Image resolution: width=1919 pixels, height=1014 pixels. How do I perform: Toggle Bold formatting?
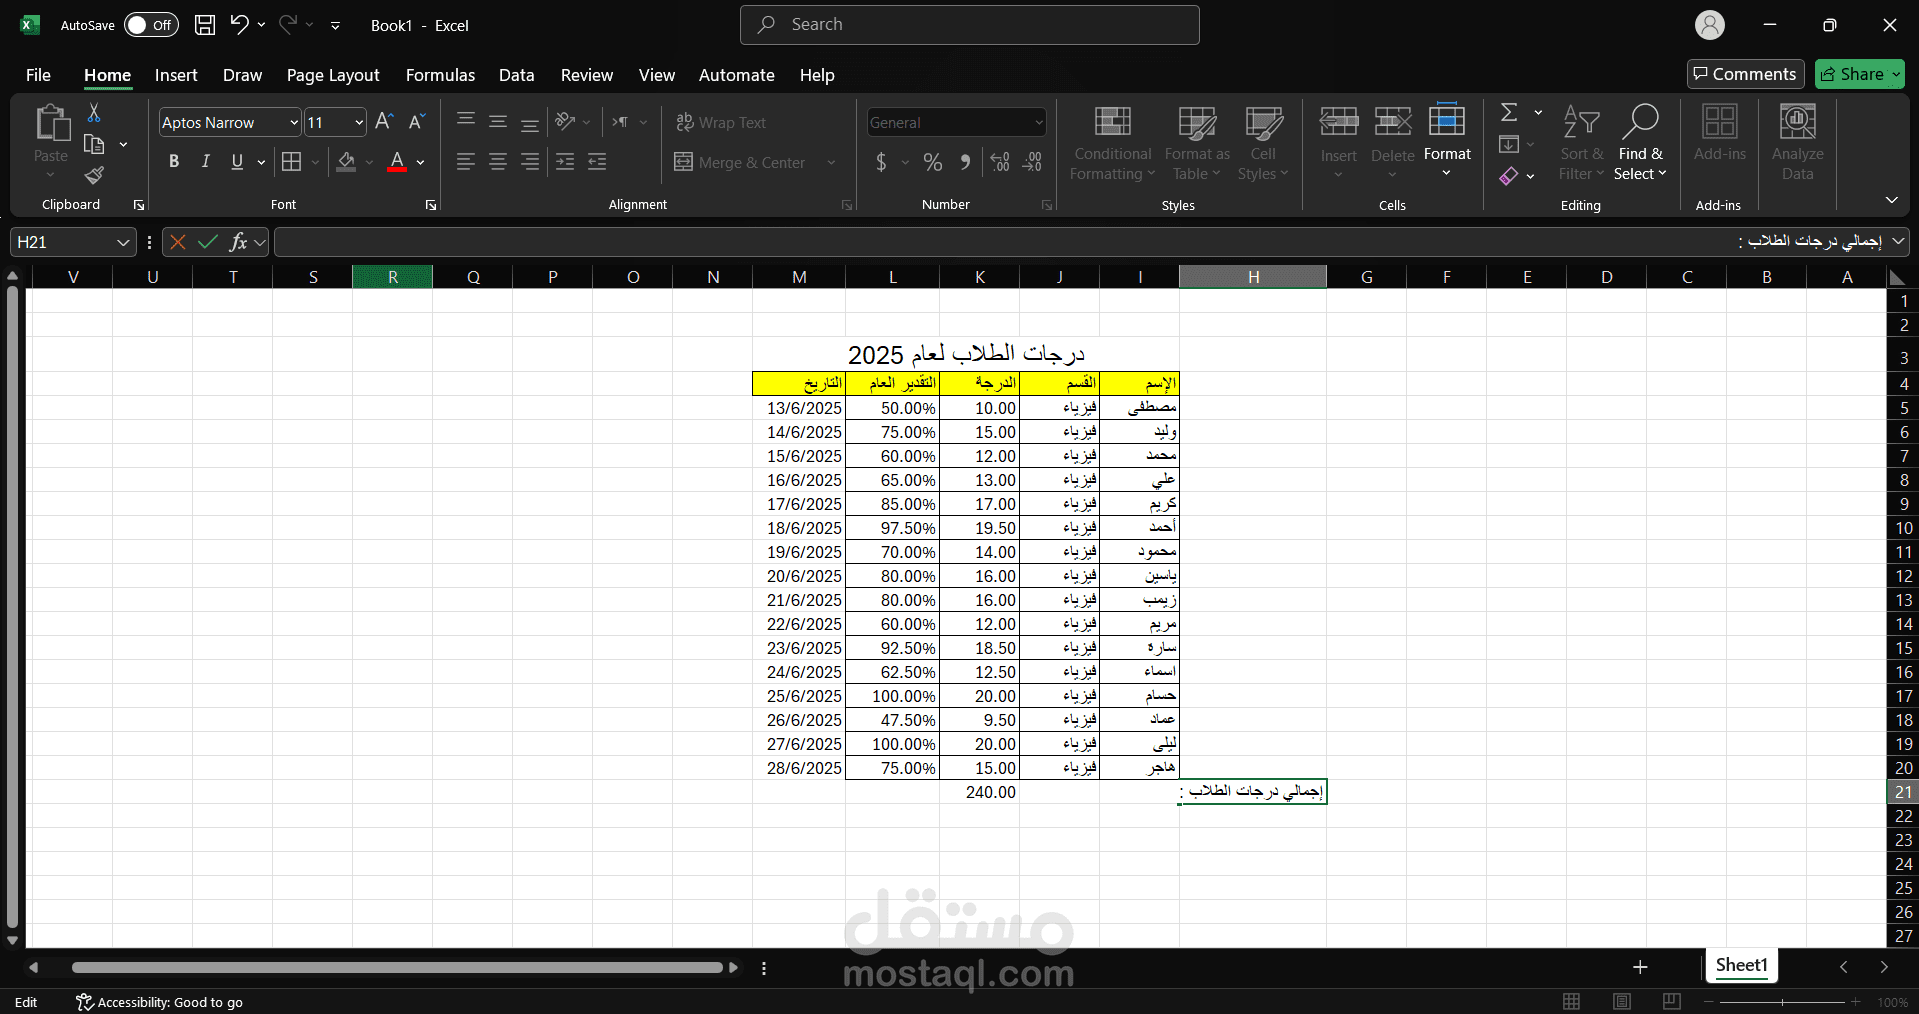[x=174, y=162]
